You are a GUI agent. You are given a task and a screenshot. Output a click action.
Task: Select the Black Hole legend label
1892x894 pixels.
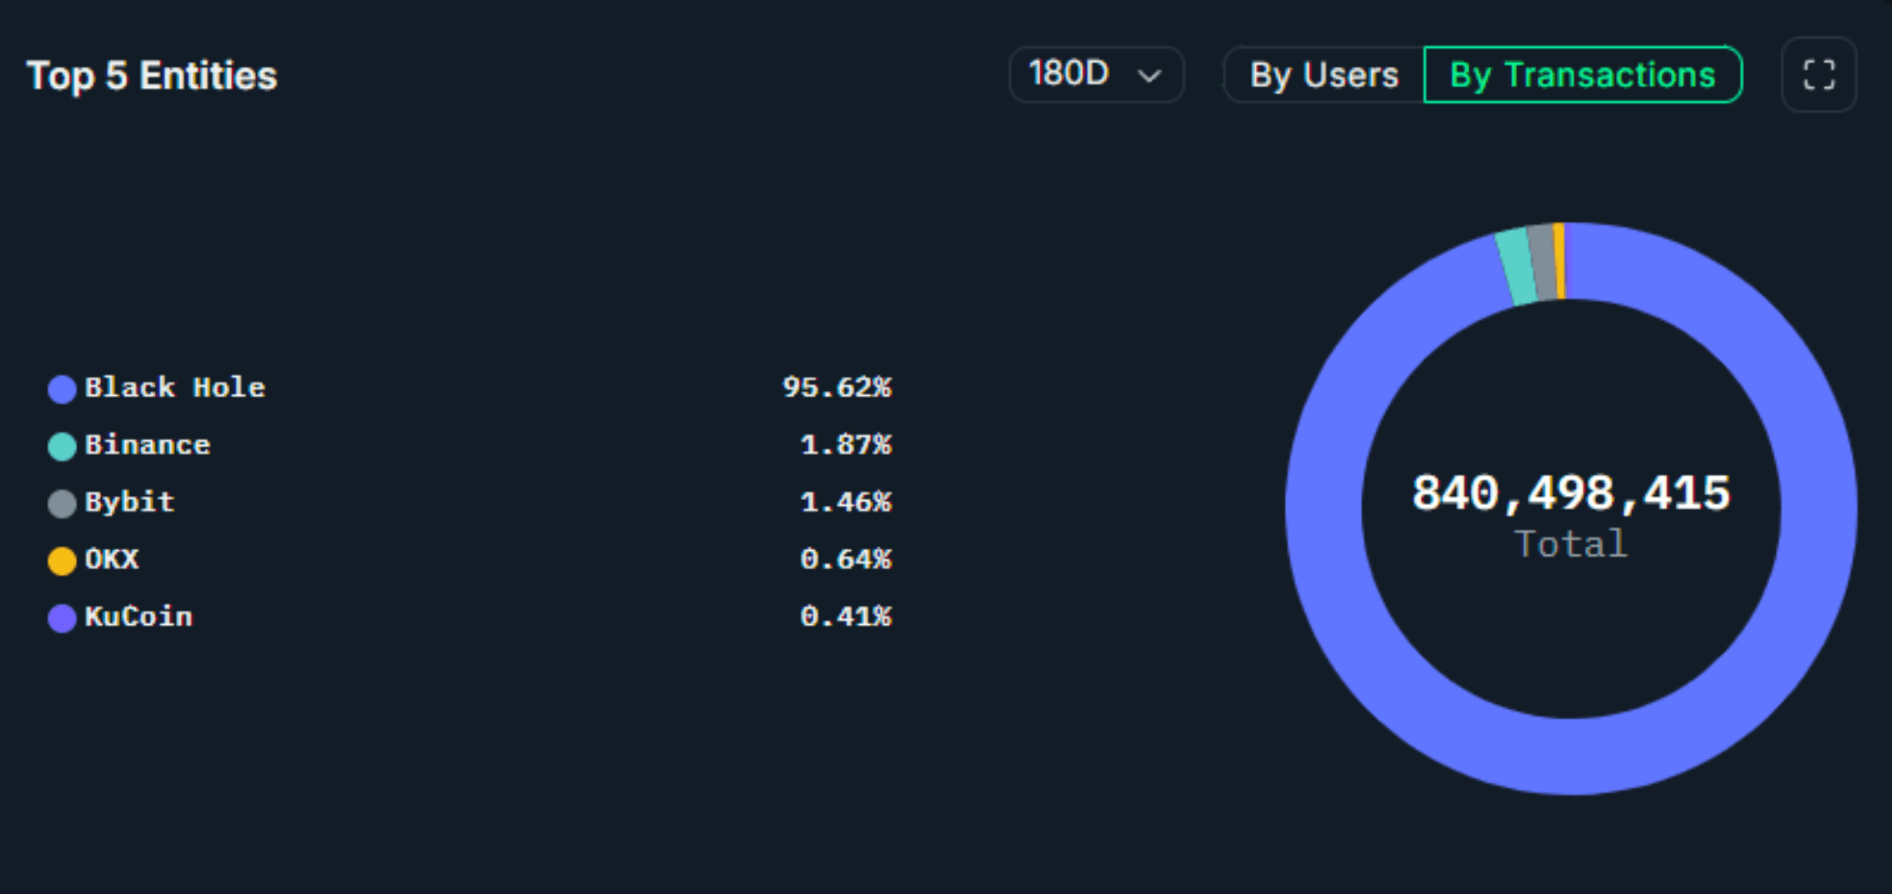(175, 388)
